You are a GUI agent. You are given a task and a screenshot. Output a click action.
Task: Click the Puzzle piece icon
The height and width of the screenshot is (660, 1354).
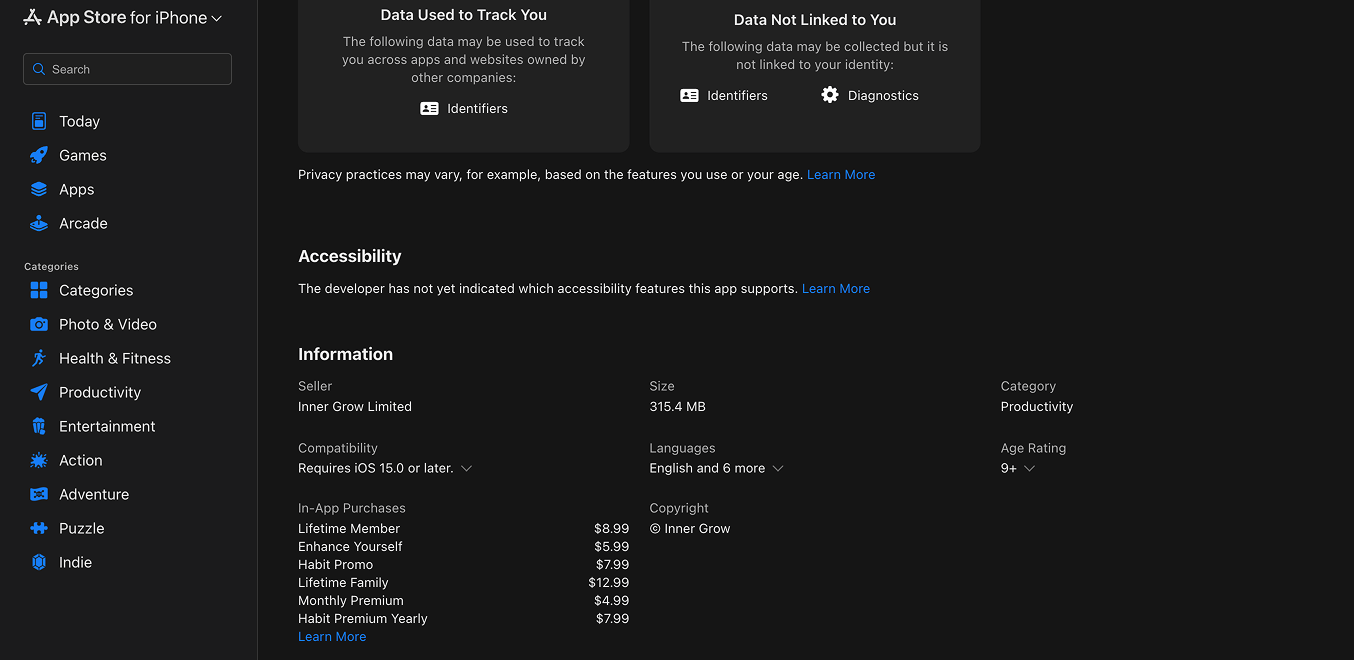(39, 528)
